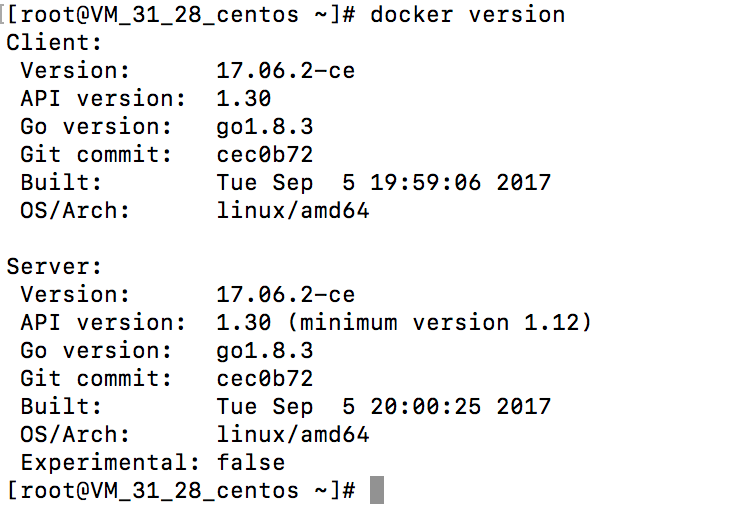Click Server built time 20:00:25
The width and height of the screenshot is (740, 520).
425,407
